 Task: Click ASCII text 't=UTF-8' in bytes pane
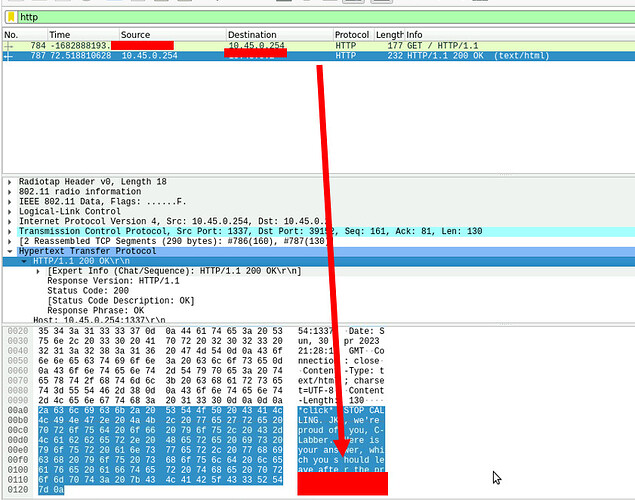point(315,391)
